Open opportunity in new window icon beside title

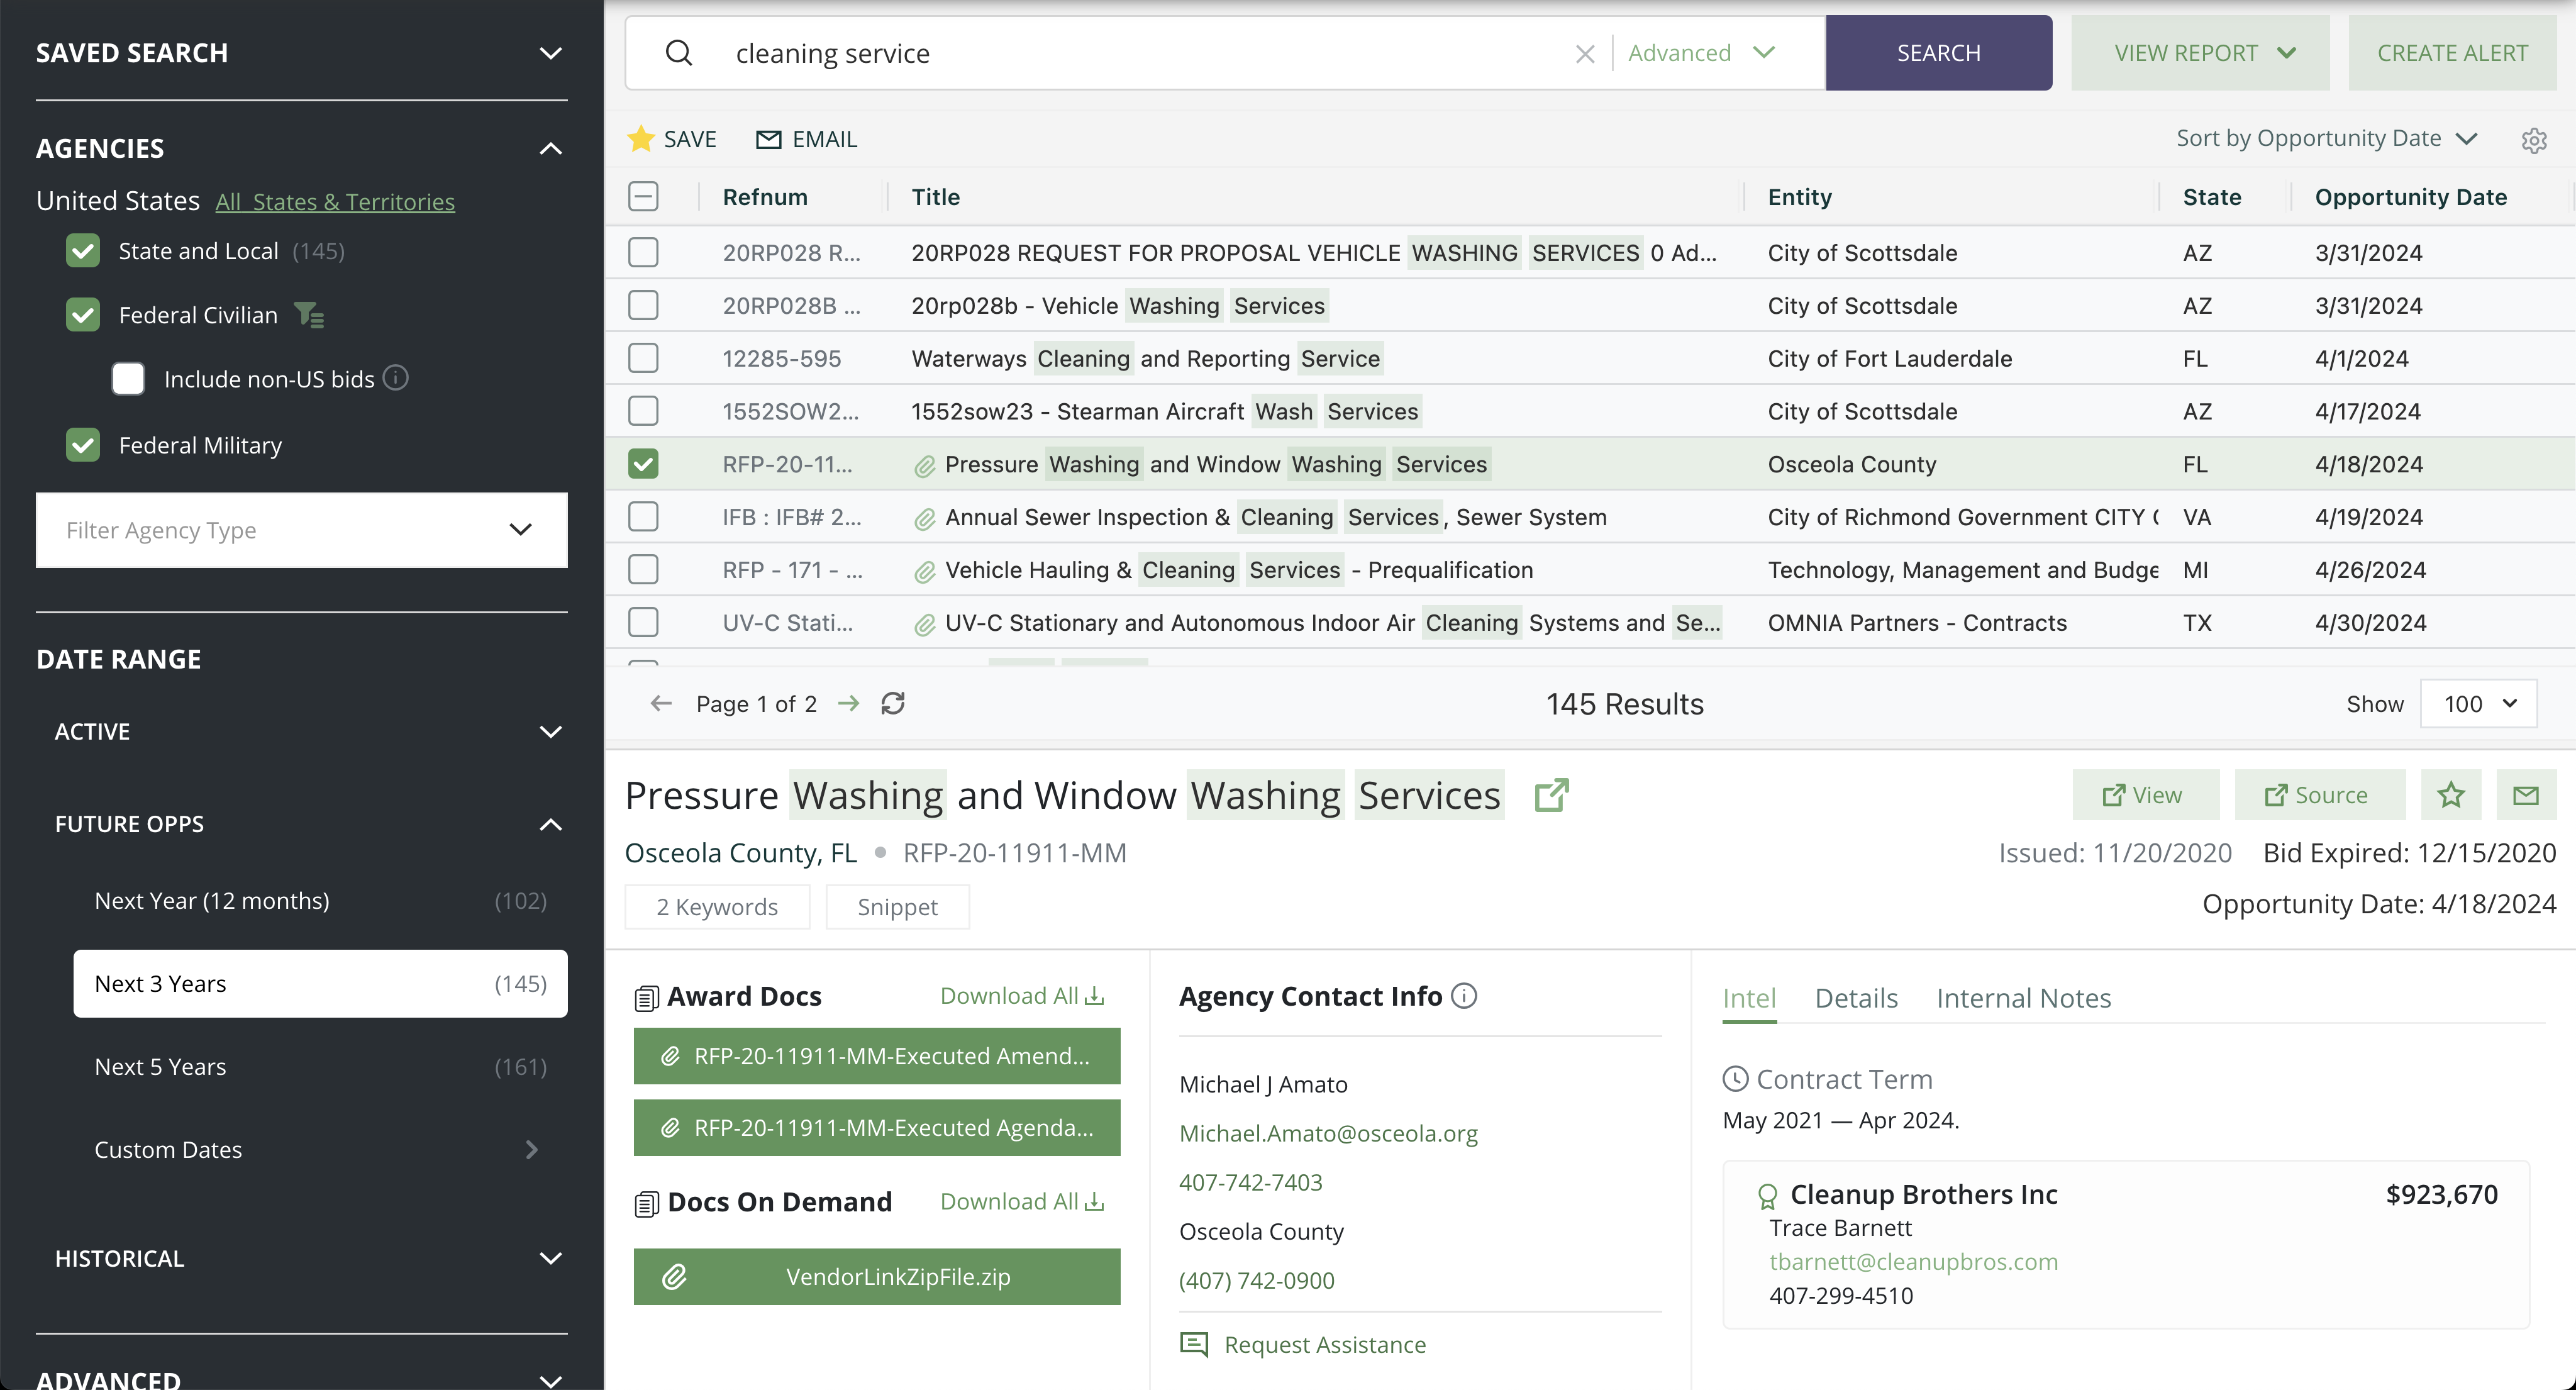pyautogui.click(x=1550, y=796)
